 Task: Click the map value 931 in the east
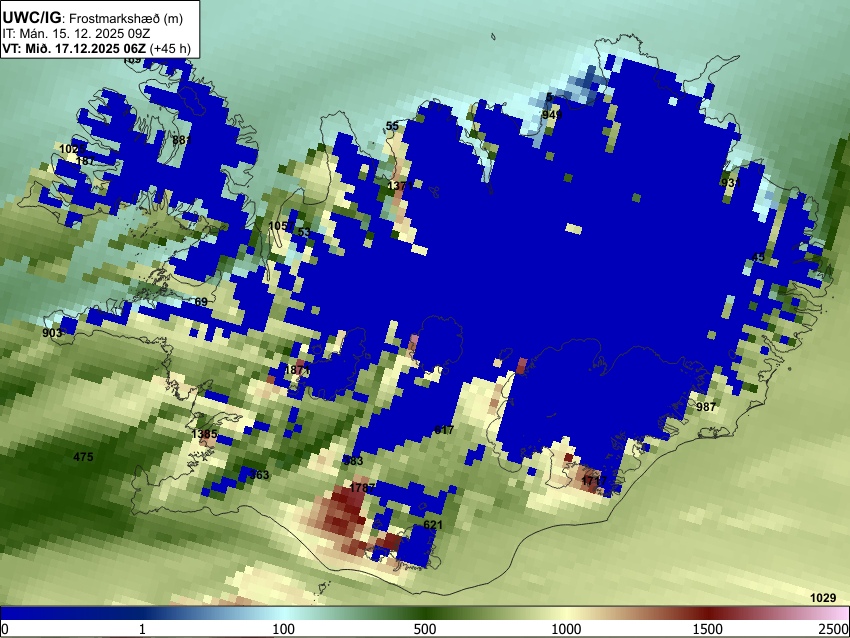coord(731,183)
